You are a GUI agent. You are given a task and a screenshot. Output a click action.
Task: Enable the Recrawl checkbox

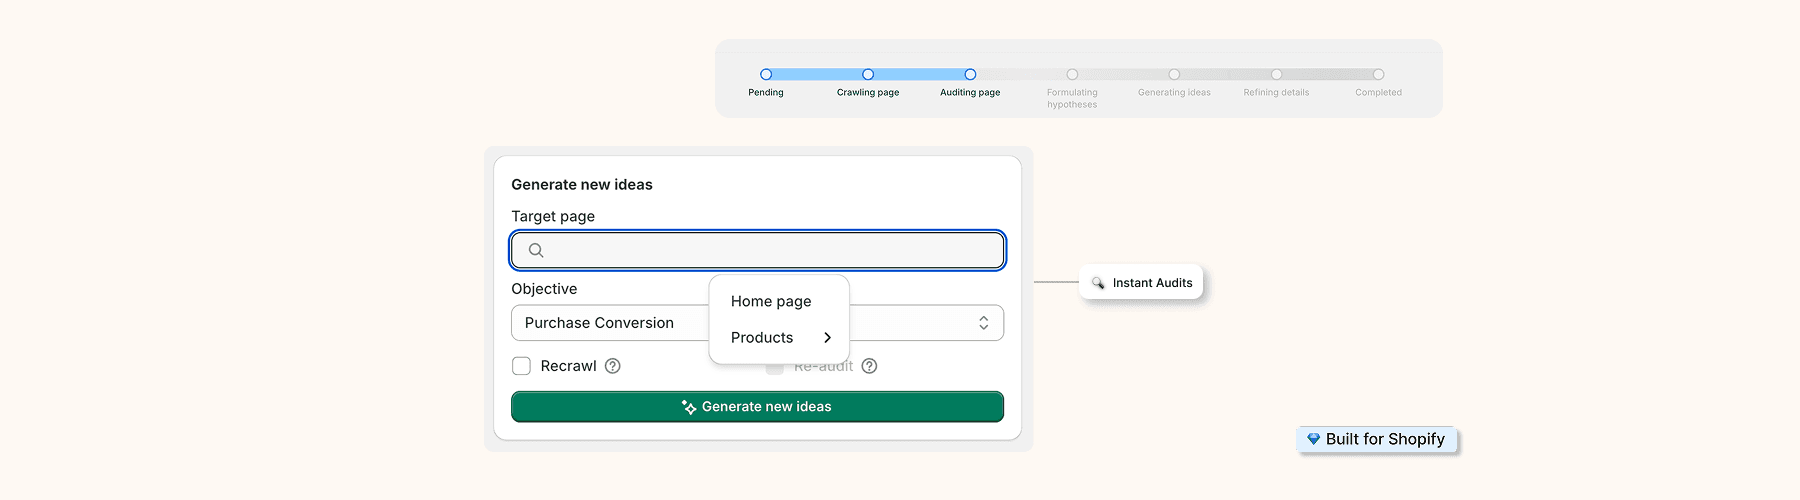[x=521, y=366]
